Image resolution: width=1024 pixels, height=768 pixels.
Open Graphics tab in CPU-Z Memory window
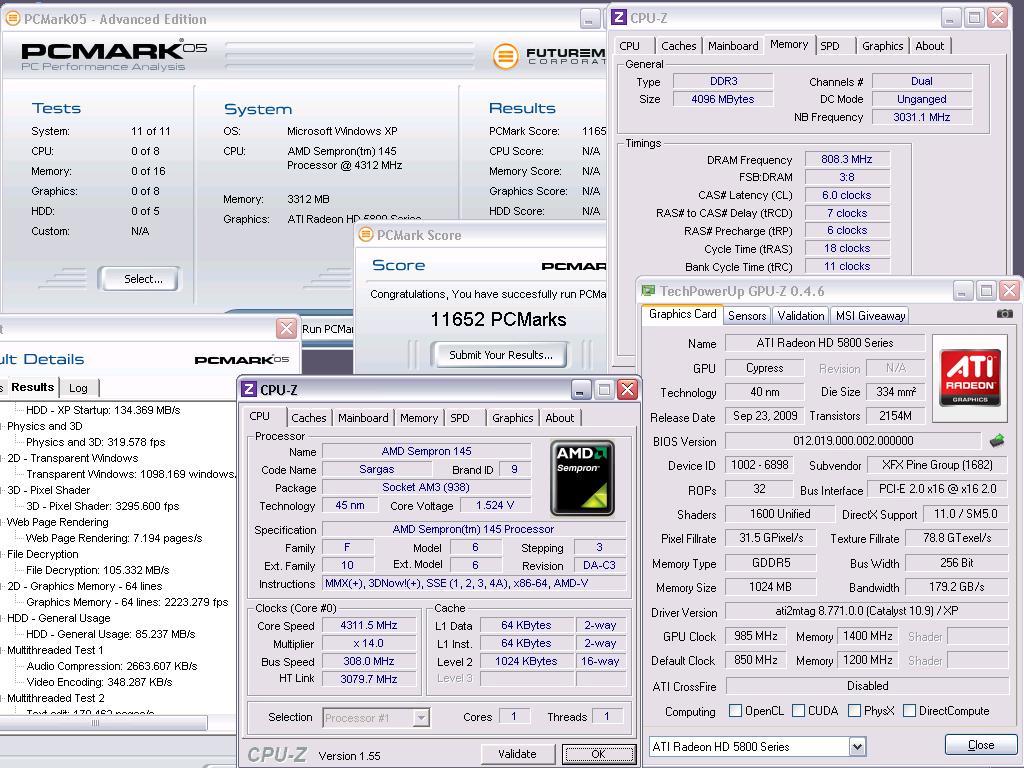pos(882,46)
